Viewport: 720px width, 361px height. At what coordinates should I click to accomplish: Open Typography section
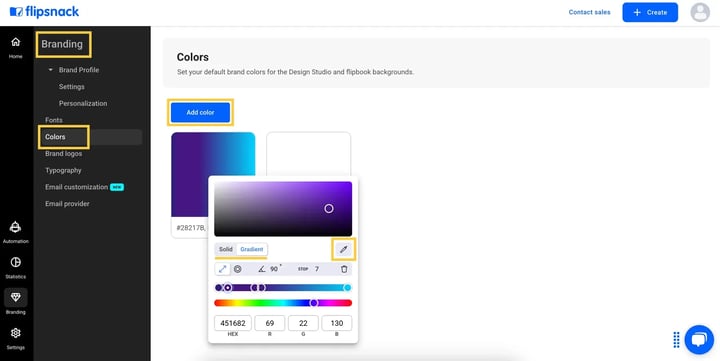(x=63, y=170)
